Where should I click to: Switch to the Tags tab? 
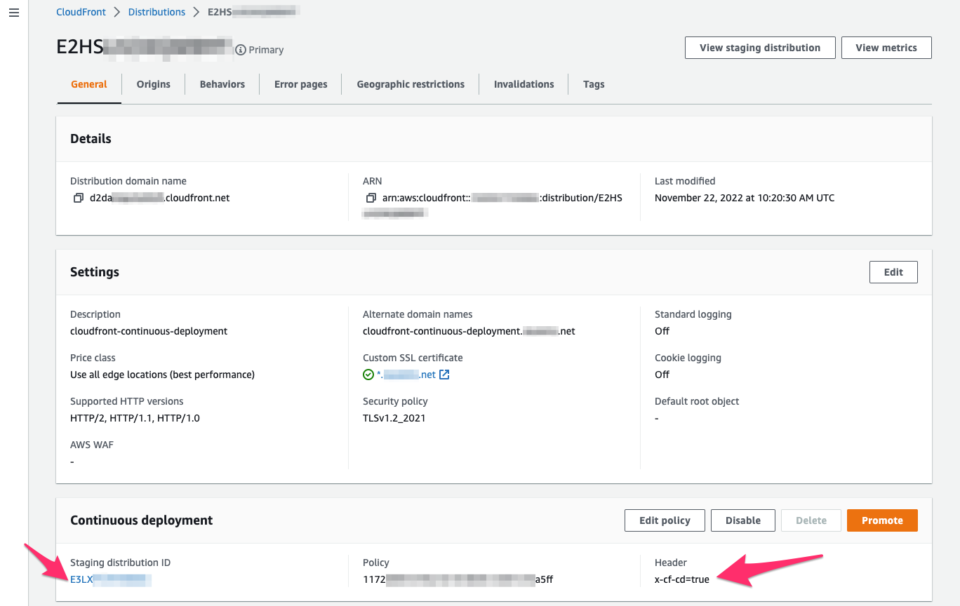[x=593, y=84]
